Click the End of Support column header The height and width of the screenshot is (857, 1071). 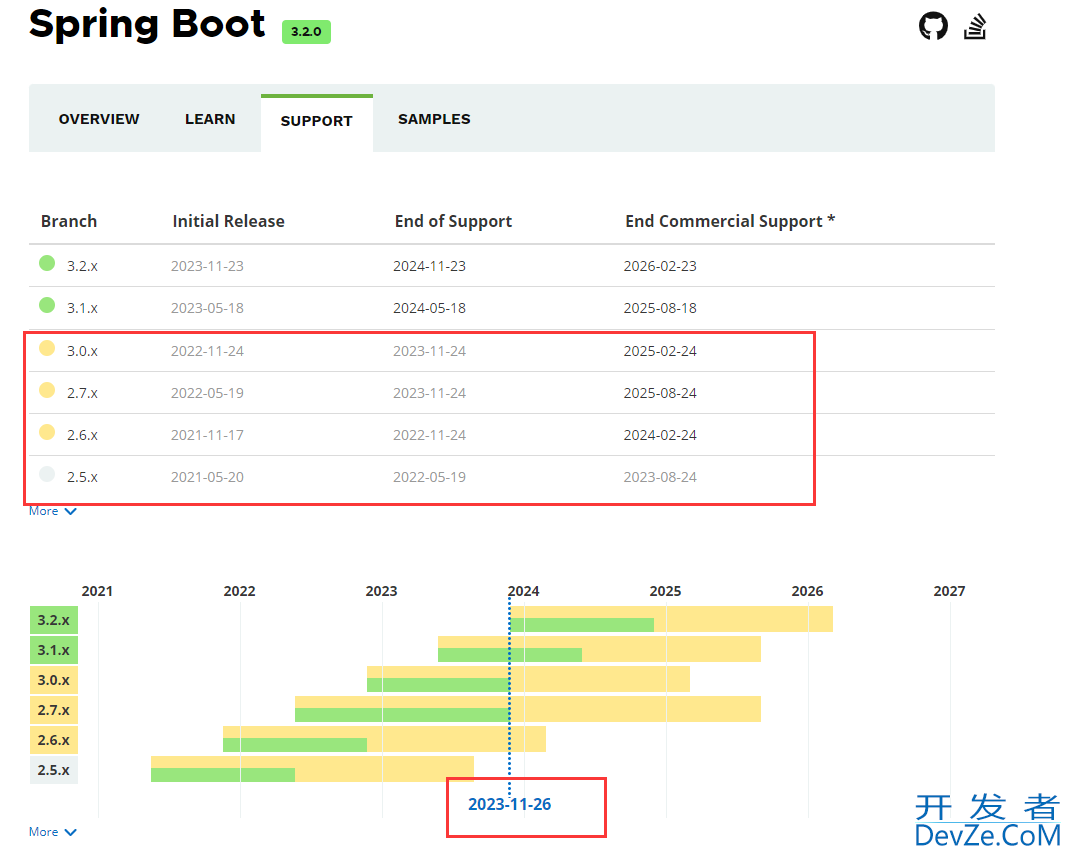click(454, 221)
